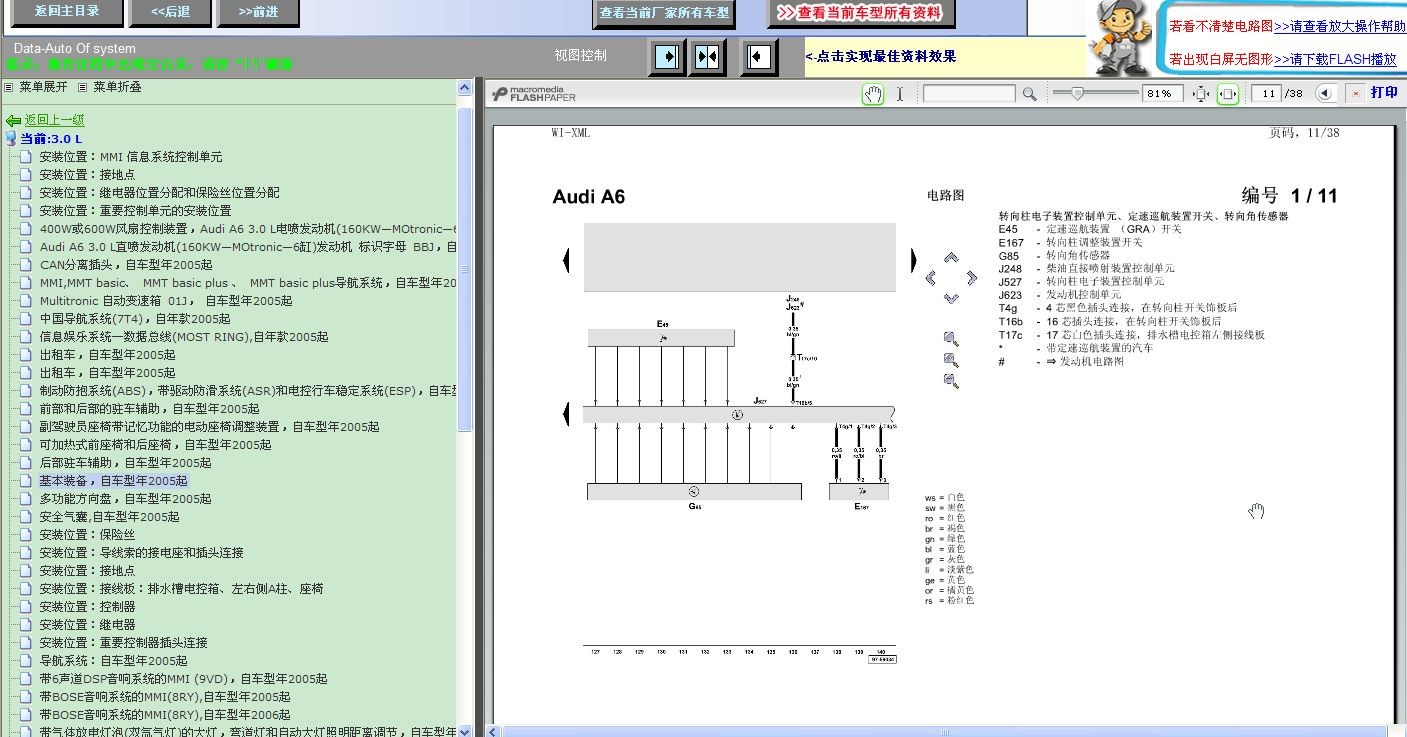Select 信息娱乐系统—数据总线(MOST RING) entry

click(184, 337)
